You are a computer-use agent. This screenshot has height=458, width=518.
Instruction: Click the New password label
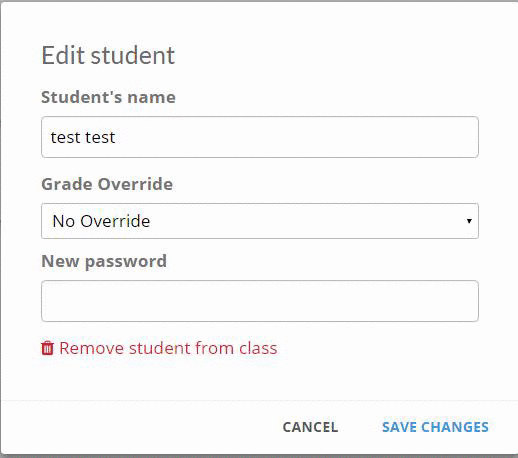click(x=104, y=261)
